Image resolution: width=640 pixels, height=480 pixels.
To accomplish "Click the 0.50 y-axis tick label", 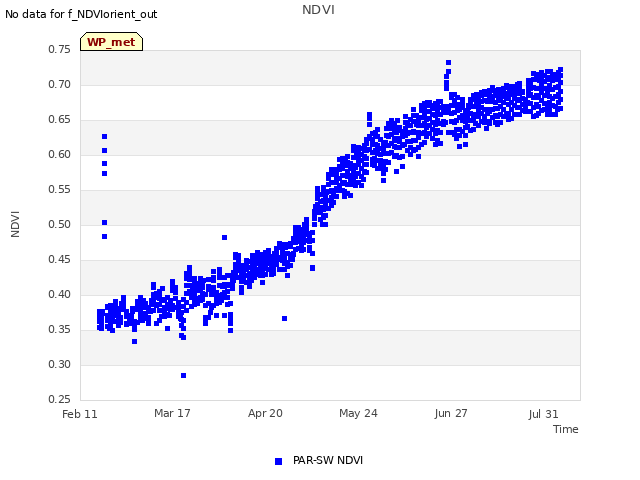I will pyautogui.click(x=59, y=224).
